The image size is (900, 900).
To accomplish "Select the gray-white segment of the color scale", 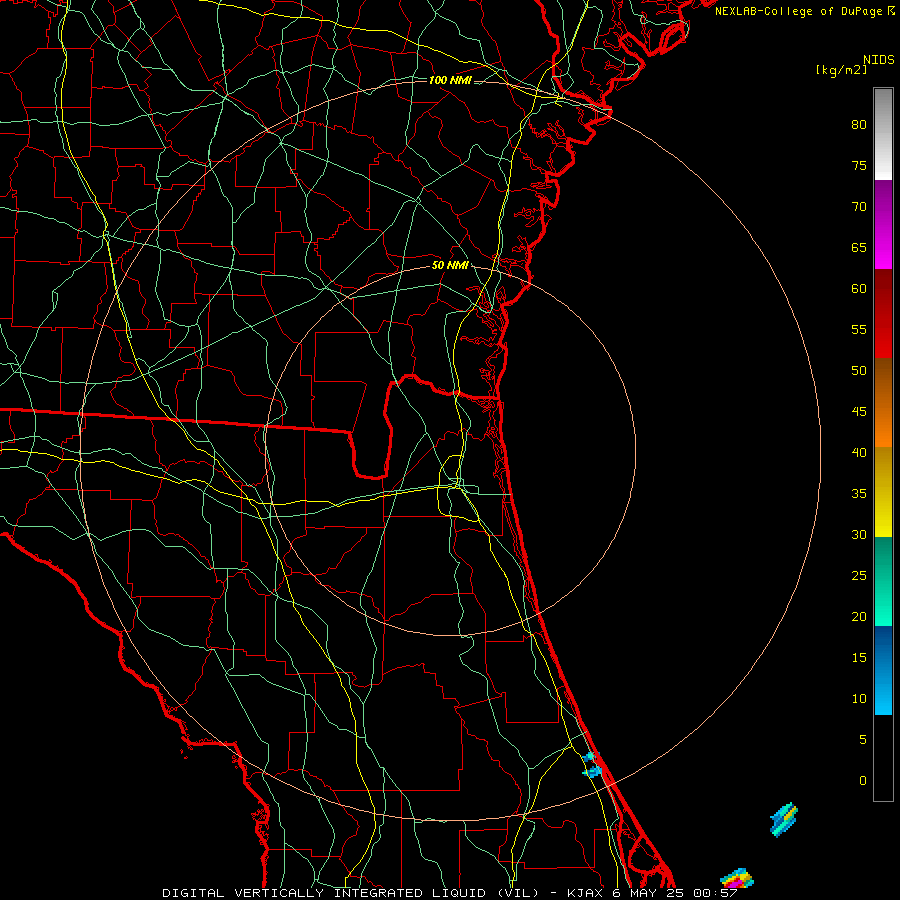I will pos(883,134).
